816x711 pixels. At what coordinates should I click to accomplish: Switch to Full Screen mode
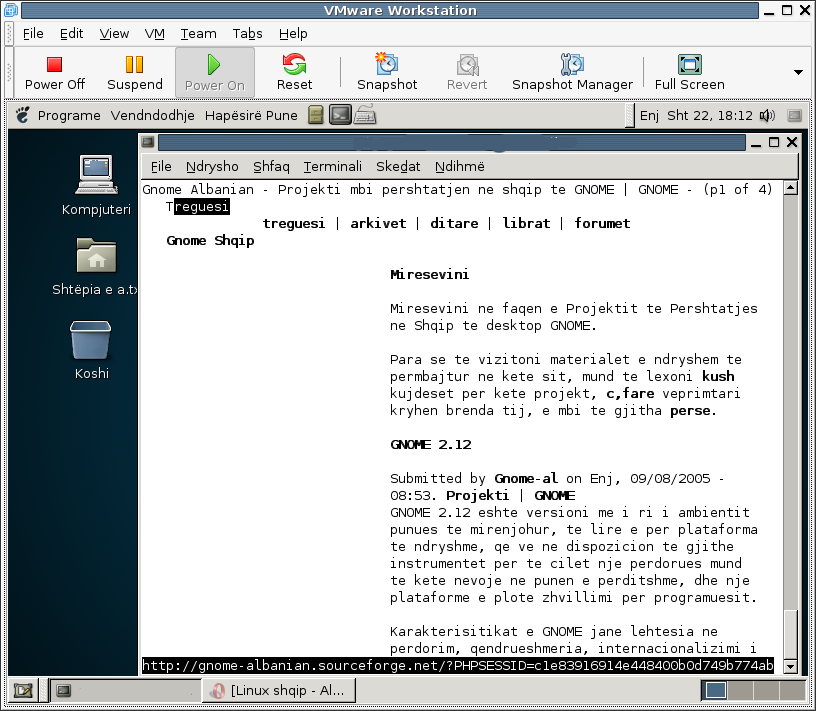pyautogui.click(x=690, y=72)
